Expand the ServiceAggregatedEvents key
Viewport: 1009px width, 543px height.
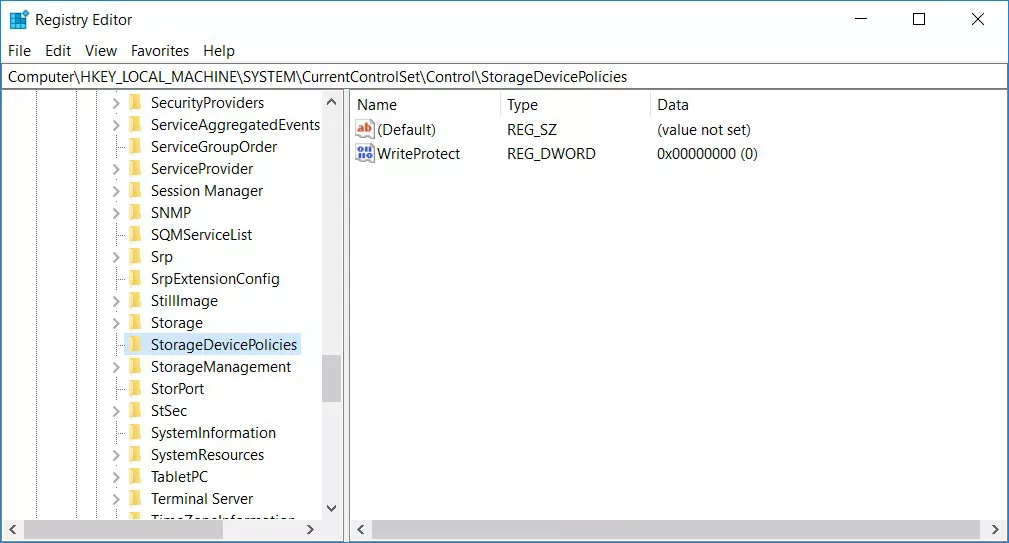116,125
